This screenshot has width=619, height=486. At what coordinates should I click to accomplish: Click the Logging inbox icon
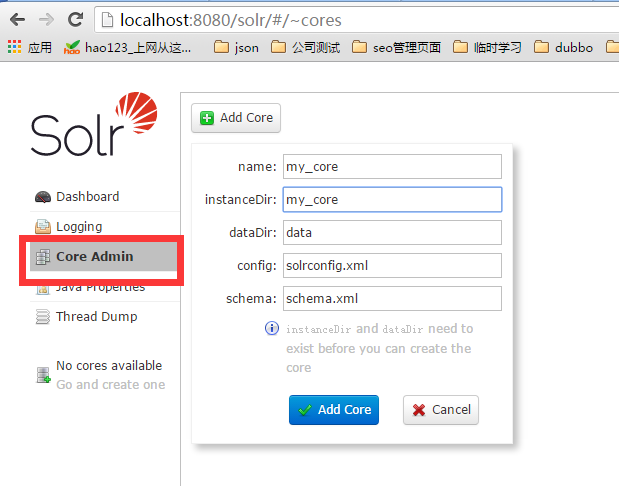(43, 227)
